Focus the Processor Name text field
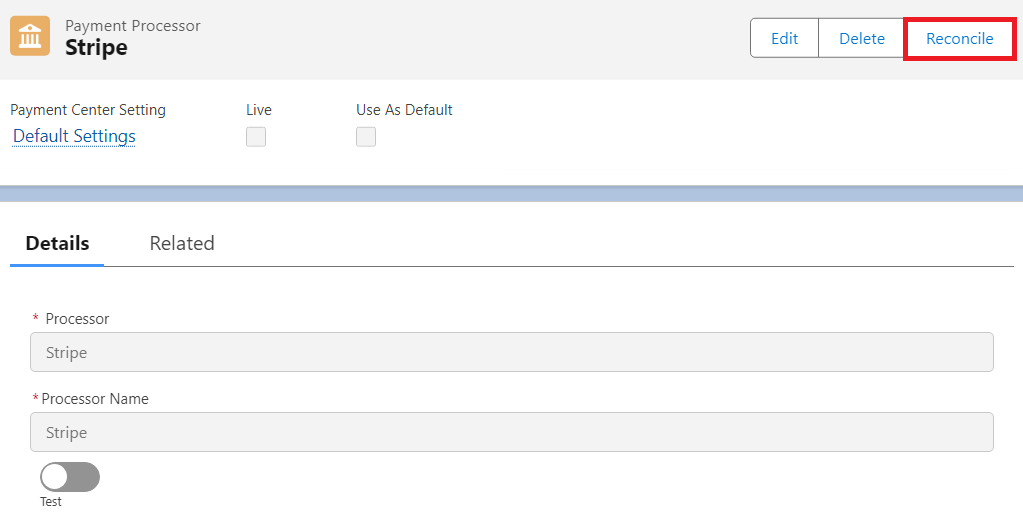 click(512, 433)
